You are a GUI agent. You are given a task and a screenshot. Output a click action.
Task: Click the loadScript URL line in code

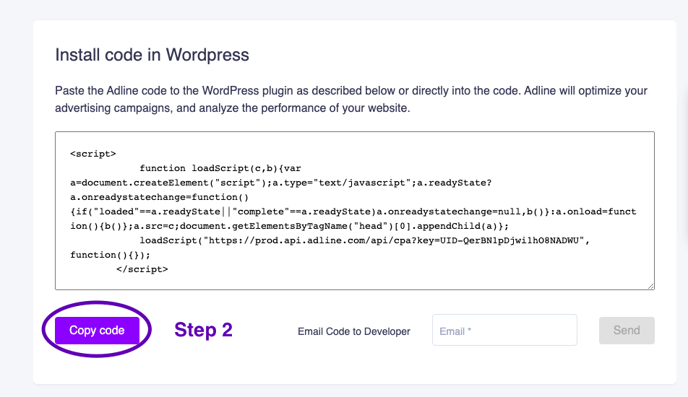click(365, 240)
